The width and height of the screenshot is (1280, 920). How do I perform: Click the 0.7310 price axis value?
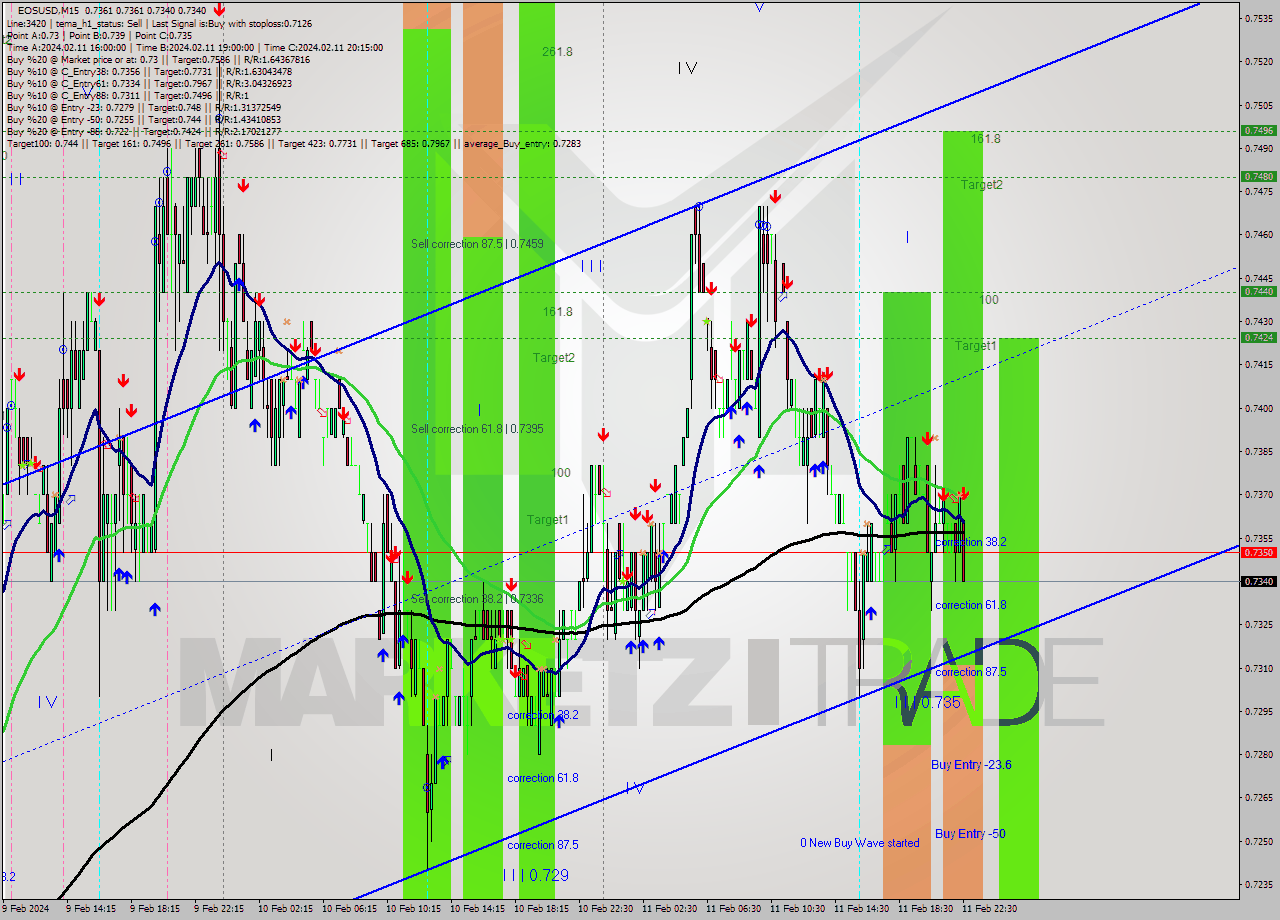click(x=1257, y=668)
